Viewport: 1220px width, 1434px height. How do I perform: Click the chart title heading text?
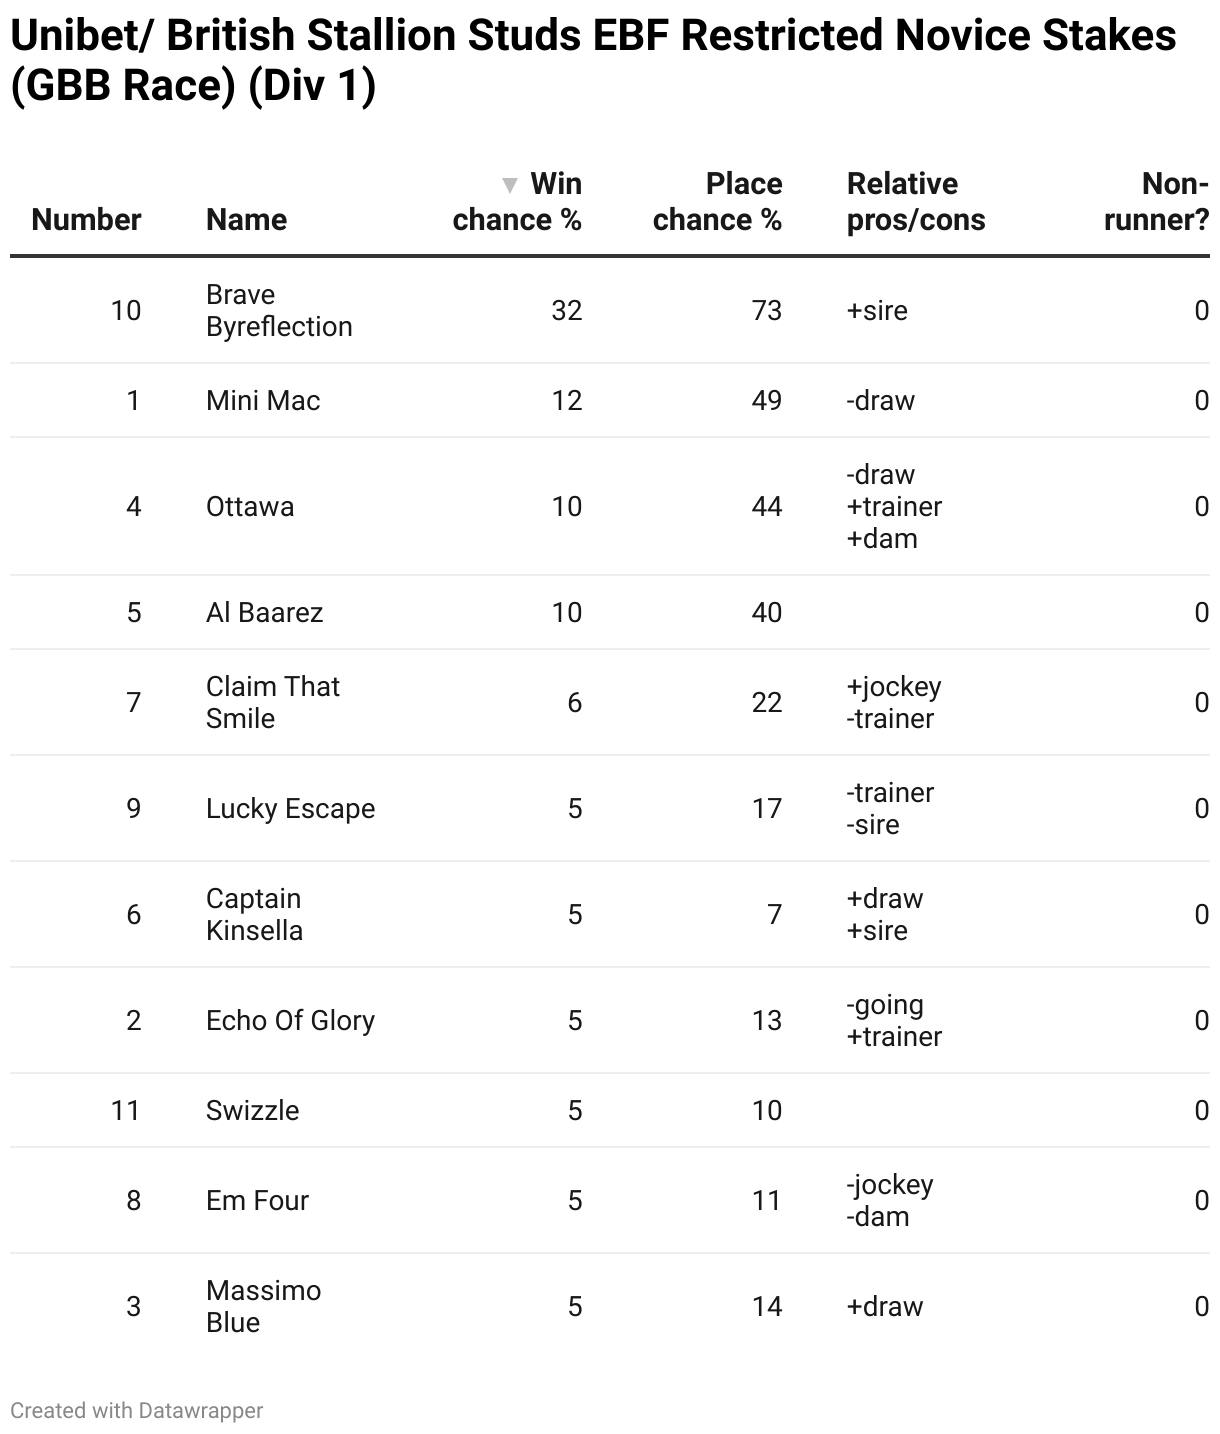coord(593,61)
